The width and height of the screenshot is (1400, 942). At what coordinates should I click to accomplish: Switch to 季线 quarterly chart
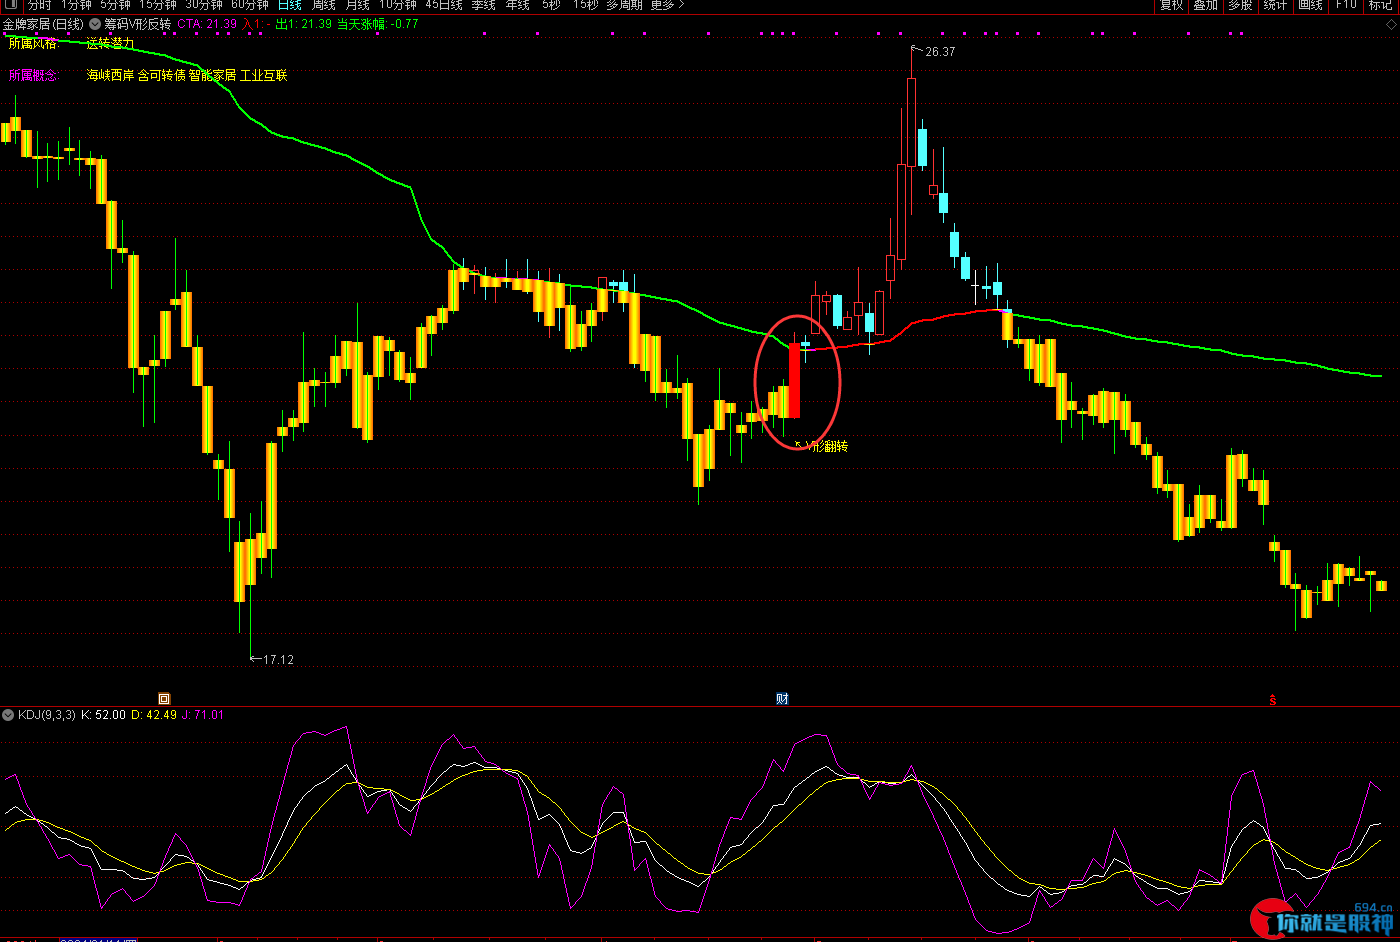click(484, 5)
